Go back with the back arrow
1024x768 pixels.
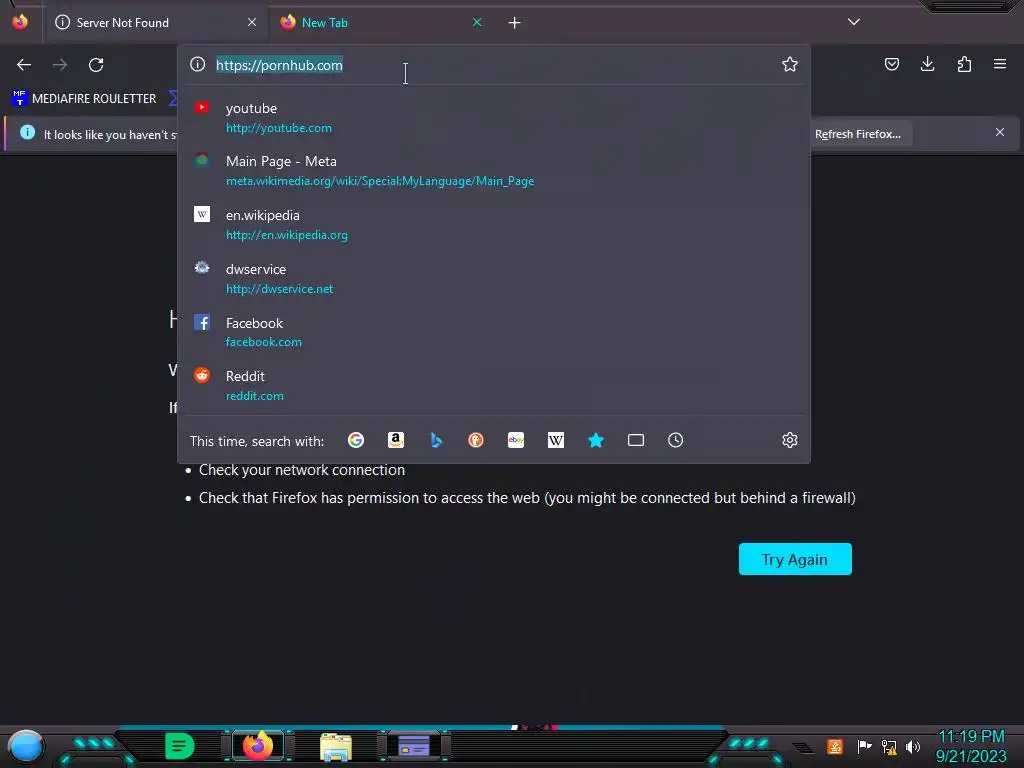(24, 65)
